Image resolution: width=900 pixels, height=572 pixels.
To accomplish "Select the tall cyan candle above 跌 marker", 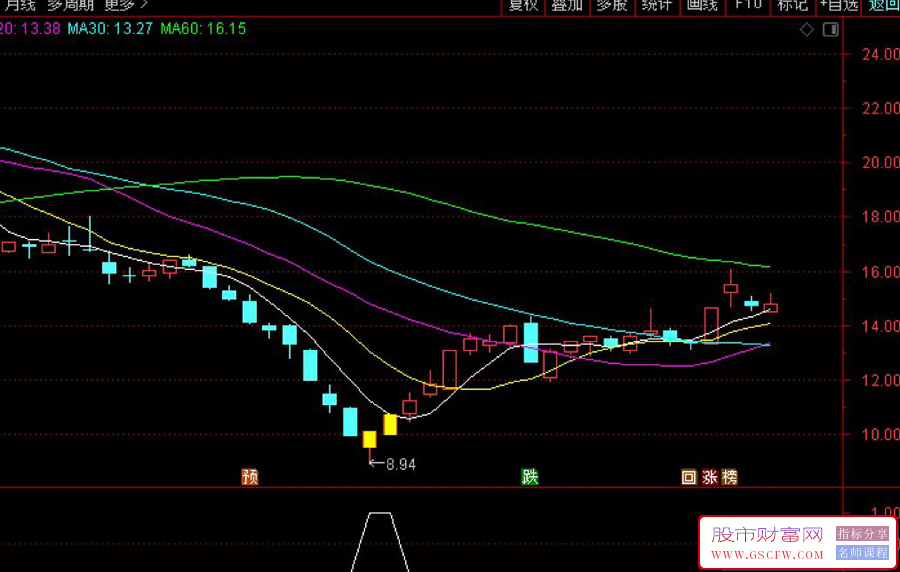I will point(531,342).
